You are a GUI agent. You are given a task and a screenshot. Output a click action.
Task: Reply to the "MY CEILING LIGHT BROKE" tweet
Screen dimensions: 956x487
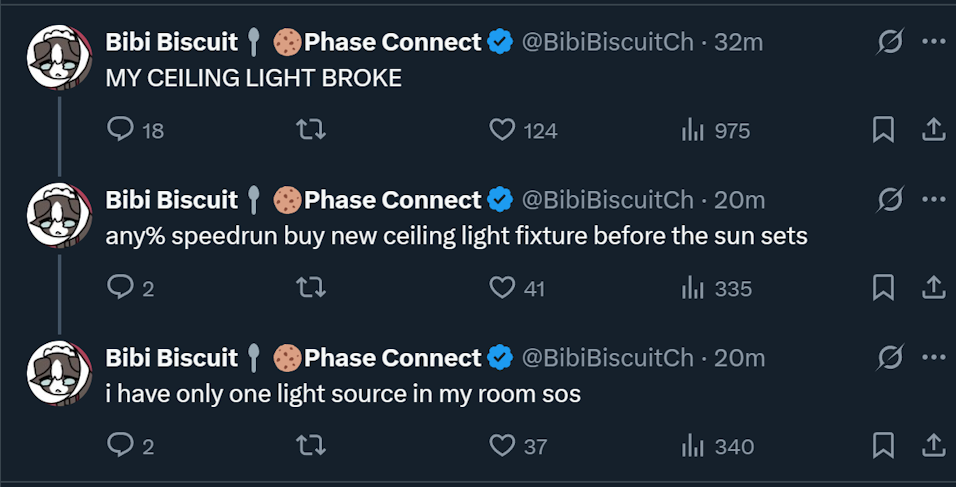[x=121, y=130]
